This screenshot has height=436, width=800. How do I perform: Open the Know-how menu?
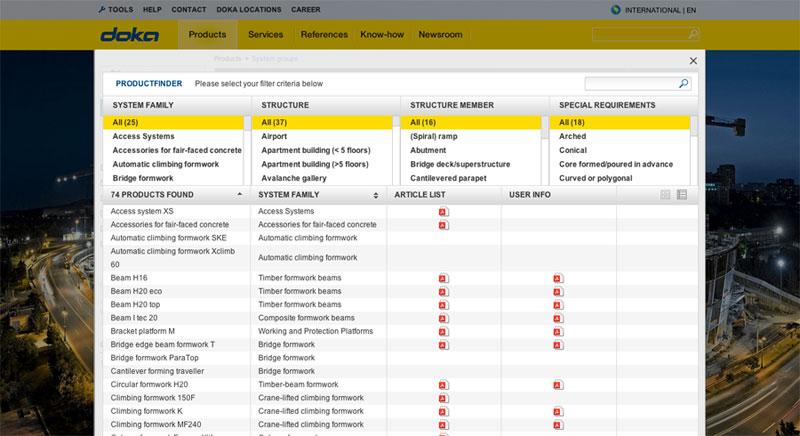coord(382,35)
